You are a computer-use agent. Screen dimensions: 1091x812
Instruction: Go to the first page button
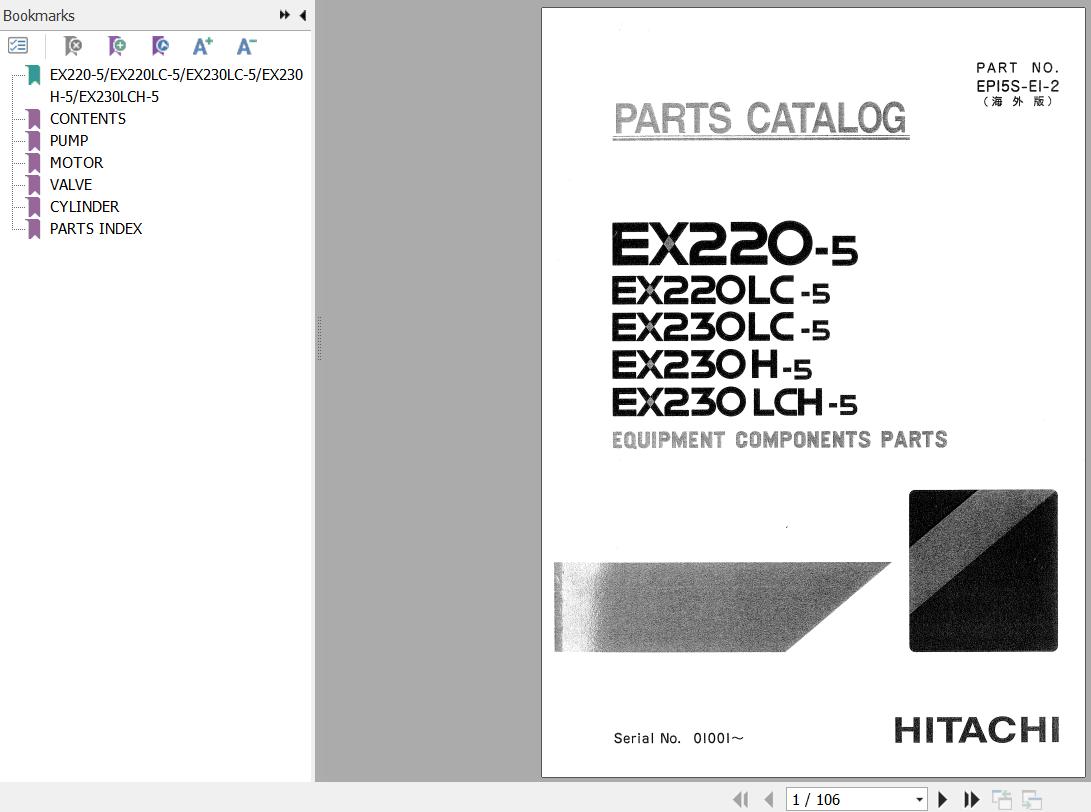click(741, 799)
